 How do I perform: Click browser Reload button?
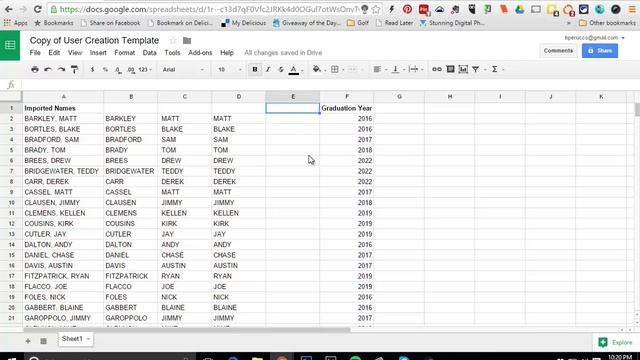pyautogui.click(x=37, y=9)
